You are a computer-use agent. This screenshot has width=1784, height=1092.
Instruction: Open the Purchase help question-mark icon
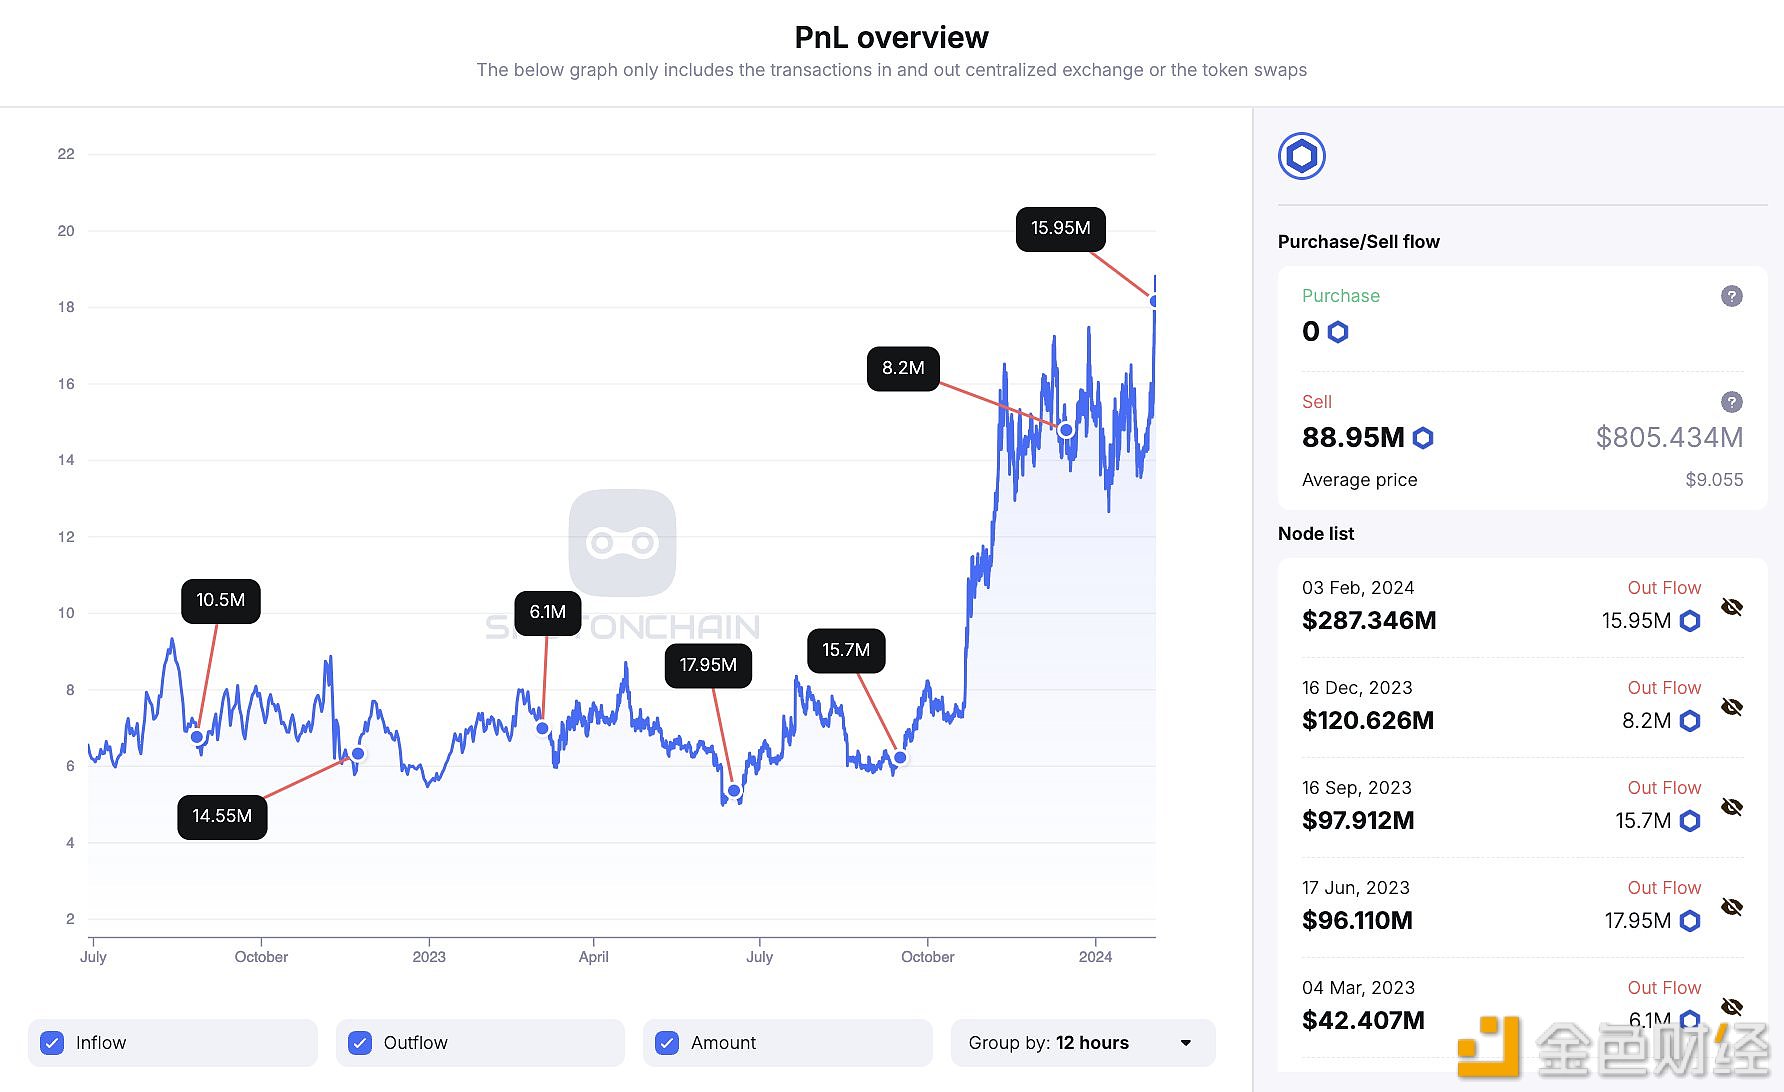tap(1731, 296)
